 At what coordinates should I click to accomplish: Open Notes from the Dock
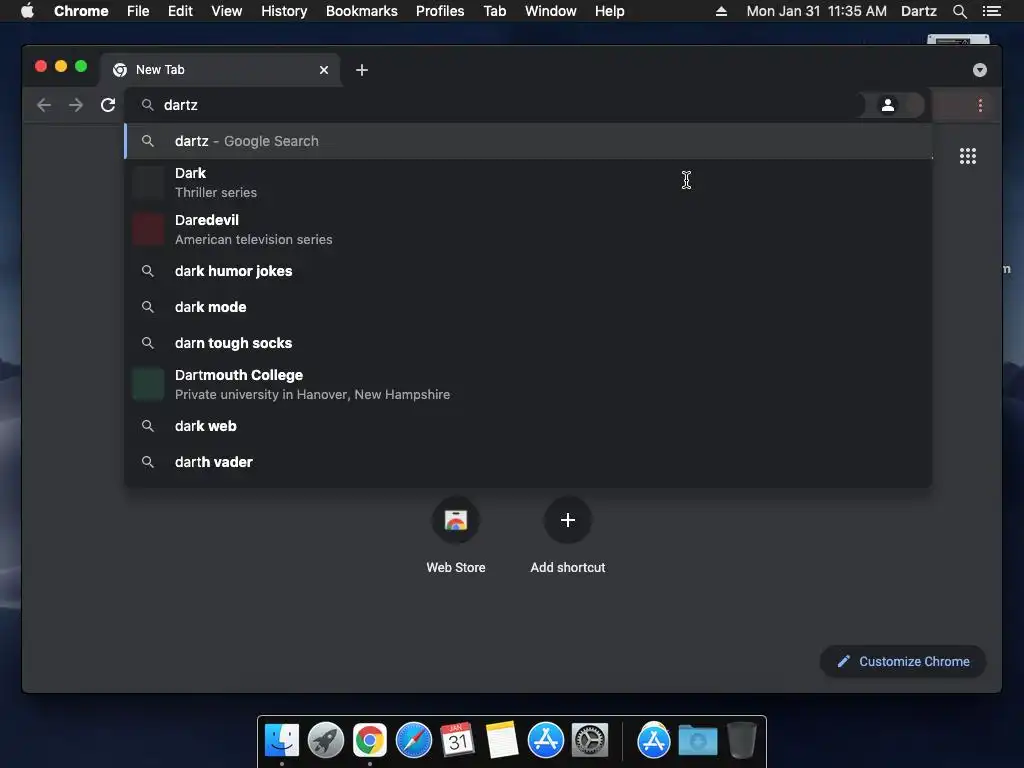pyautogui.click(x=502, y=741)
